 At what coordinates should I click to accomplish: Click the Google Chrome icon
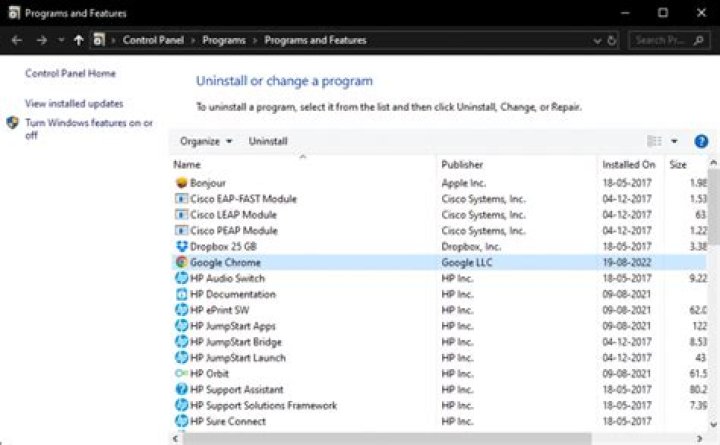(x=181, y=262)
